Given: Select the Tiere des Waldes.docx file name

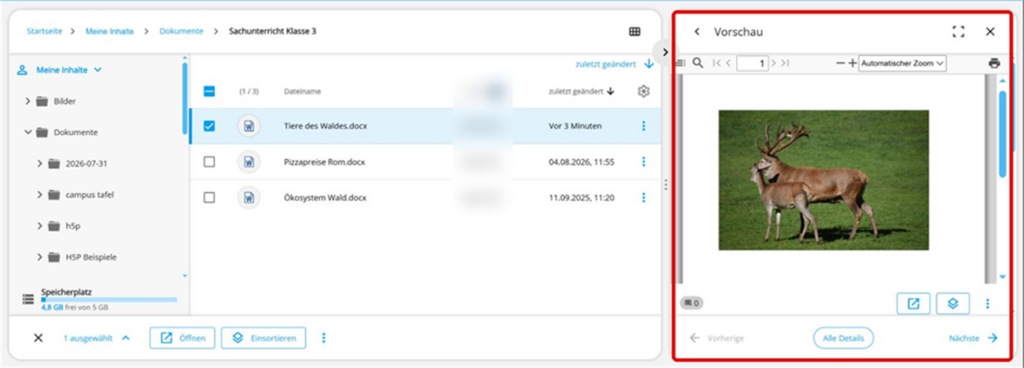Looking at the screenshot, I should click(x=325, y=126).
